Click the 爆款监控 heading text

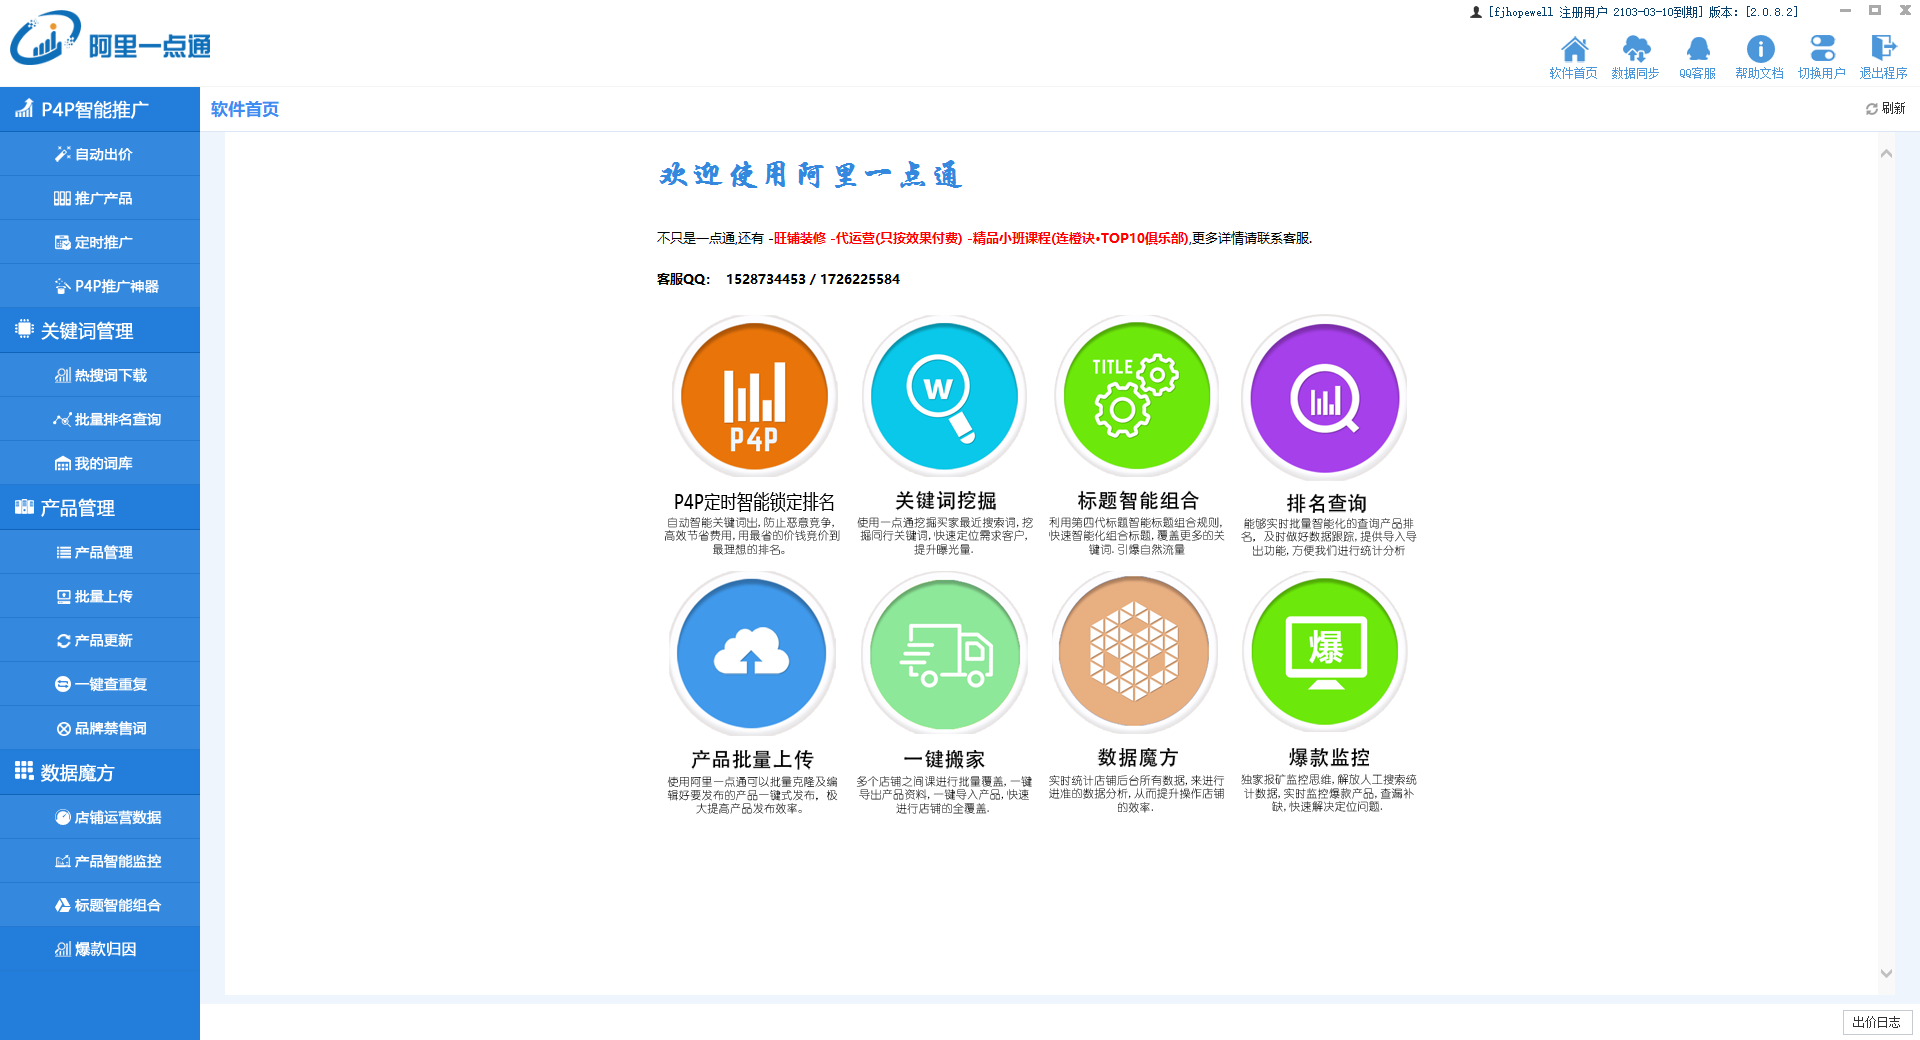coord(1328,758)
